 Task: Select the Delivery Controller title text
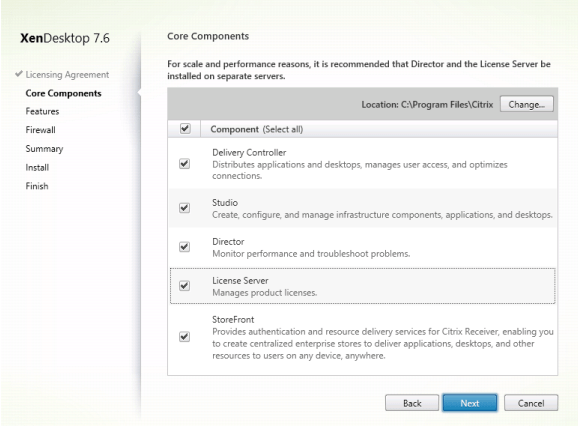click(x=249, y=152)
